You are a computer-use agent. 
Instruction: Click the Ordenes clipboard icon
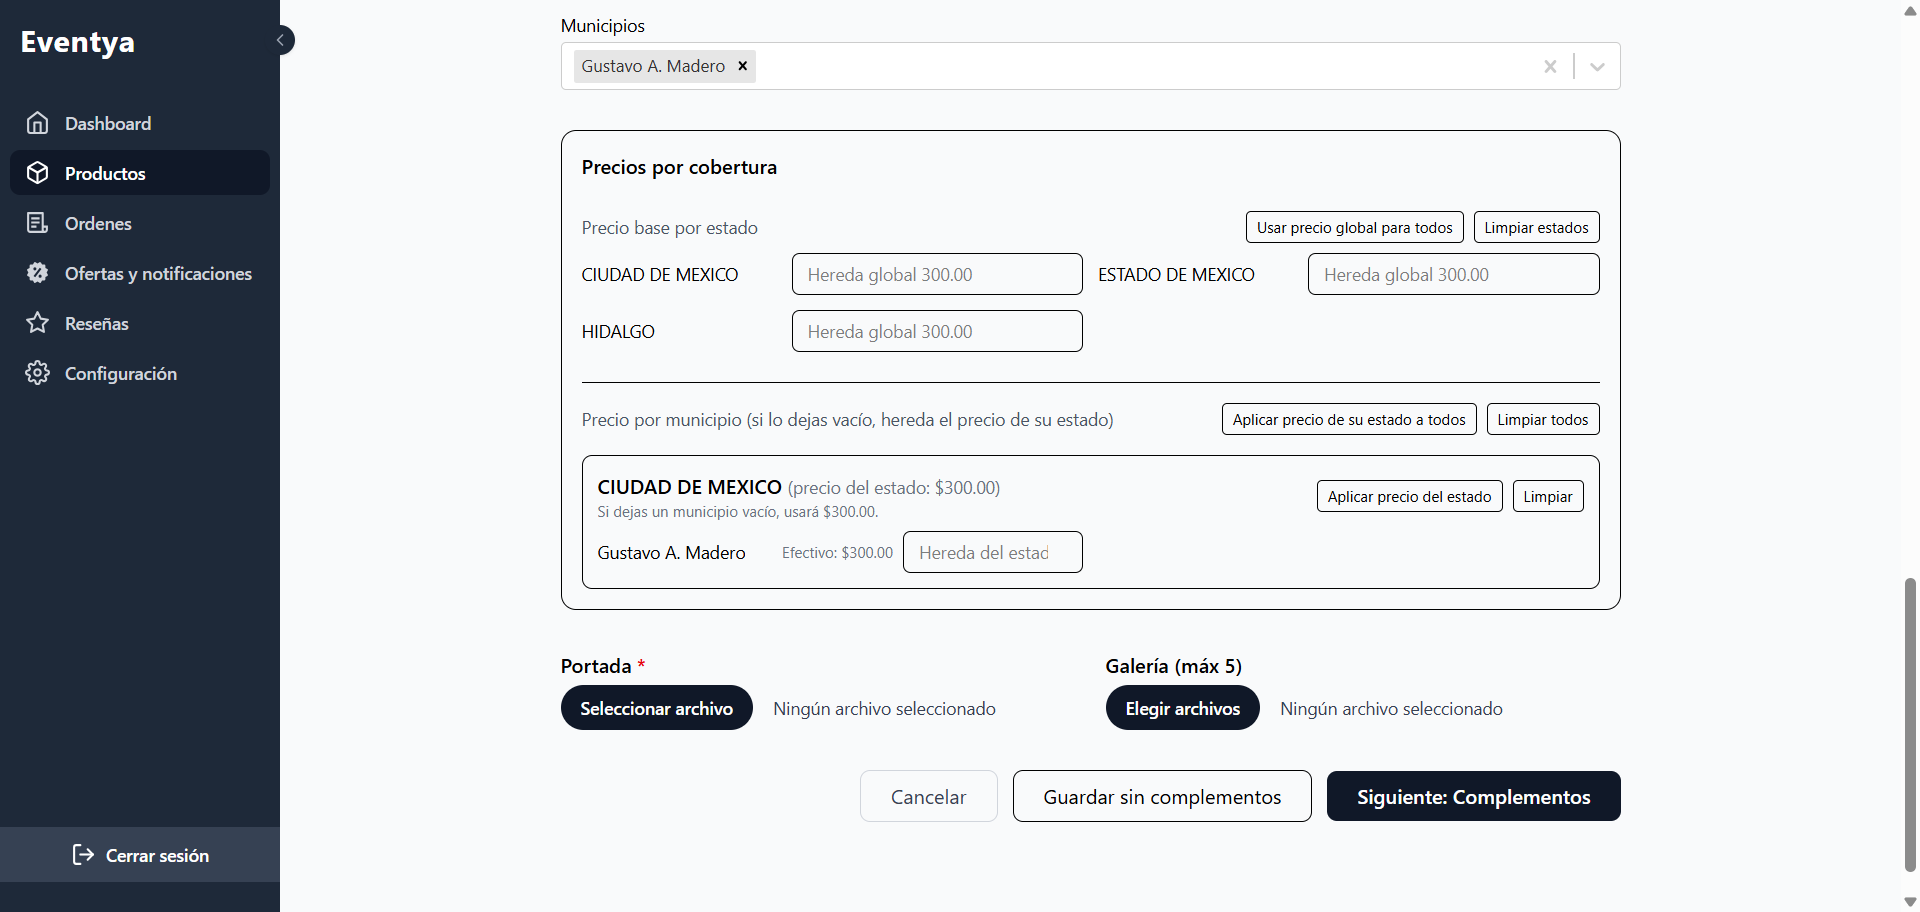pyautogui.click(x=38, y=223)
